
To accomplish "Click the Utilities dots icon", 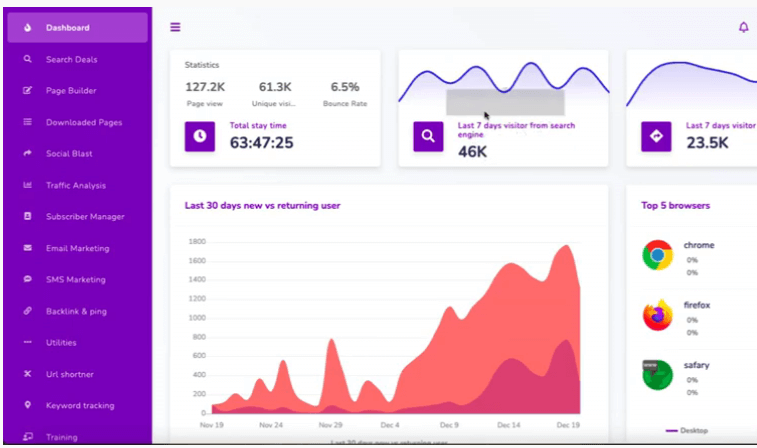I will tap(28, 342).
